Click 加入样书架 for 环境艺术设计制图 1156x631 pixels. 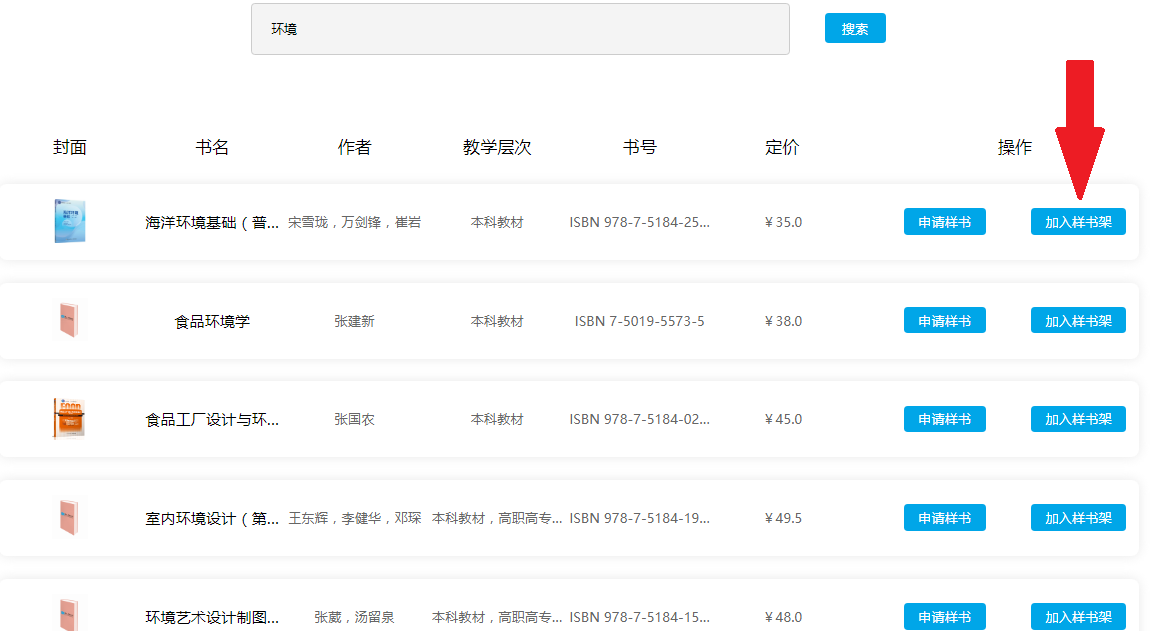pyautogui.click(x=1078, y=617)
